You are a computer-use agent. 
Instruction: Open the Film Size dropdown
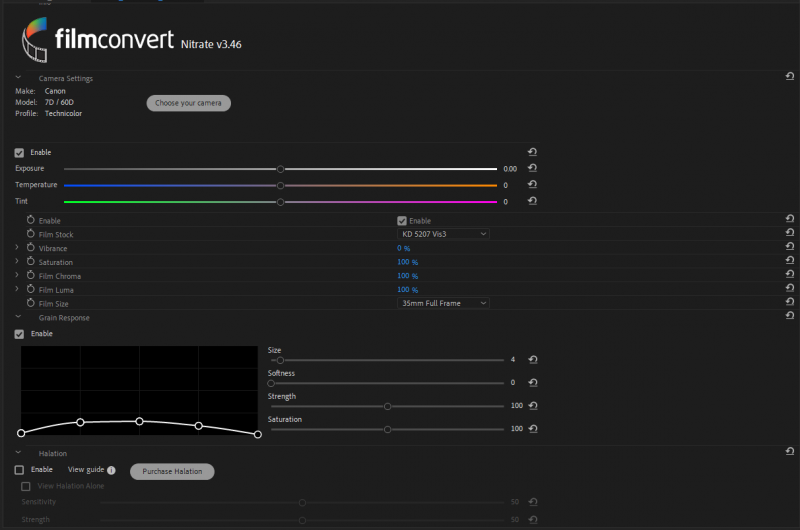[443, 303]
